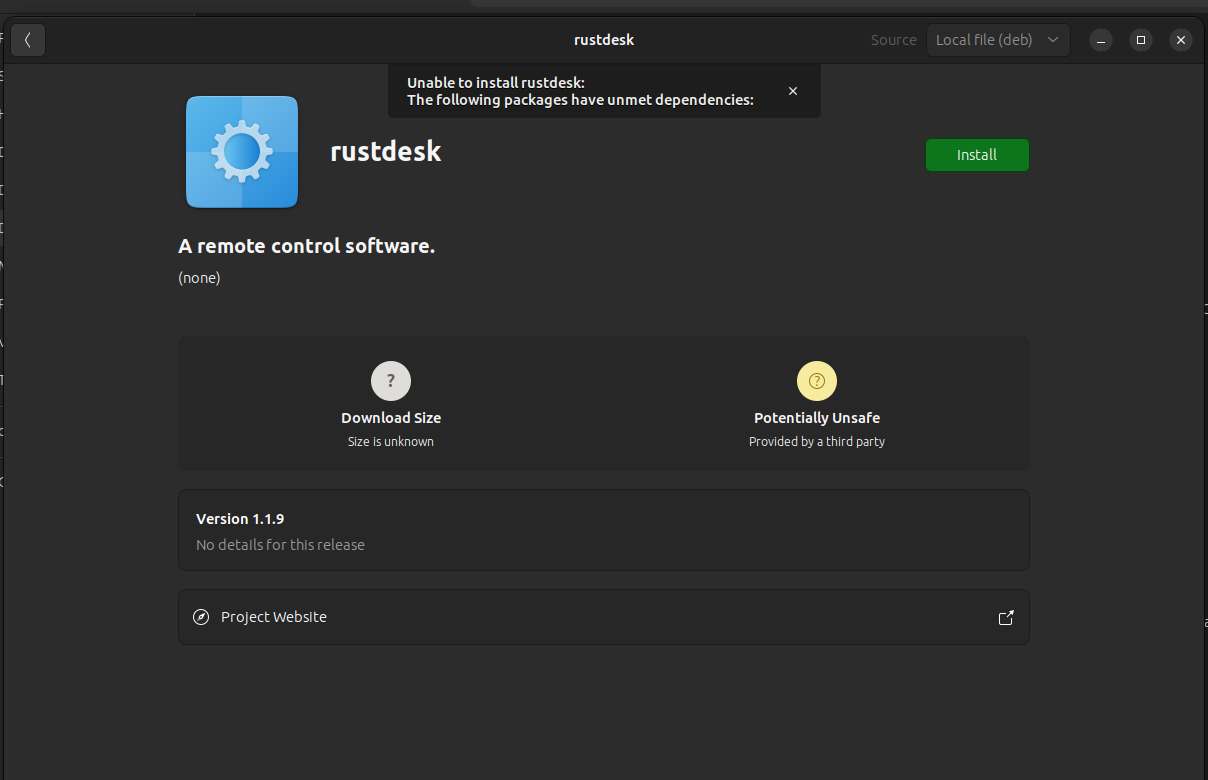Click the compass icon beside Project Website
The image size is (1208, 780).
[201, 617]
